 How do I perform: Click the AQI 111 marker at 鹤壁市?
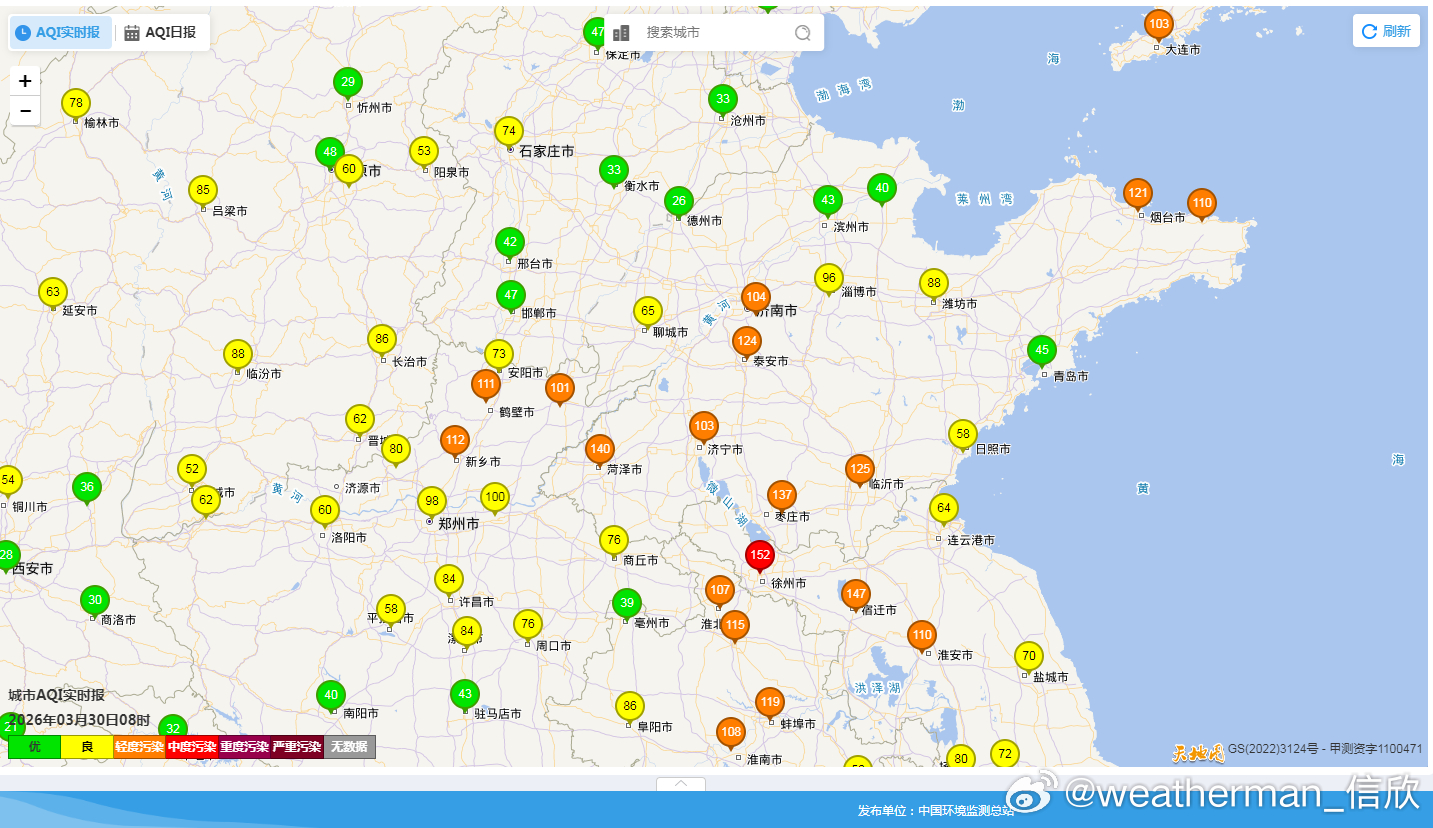[486, 384]
